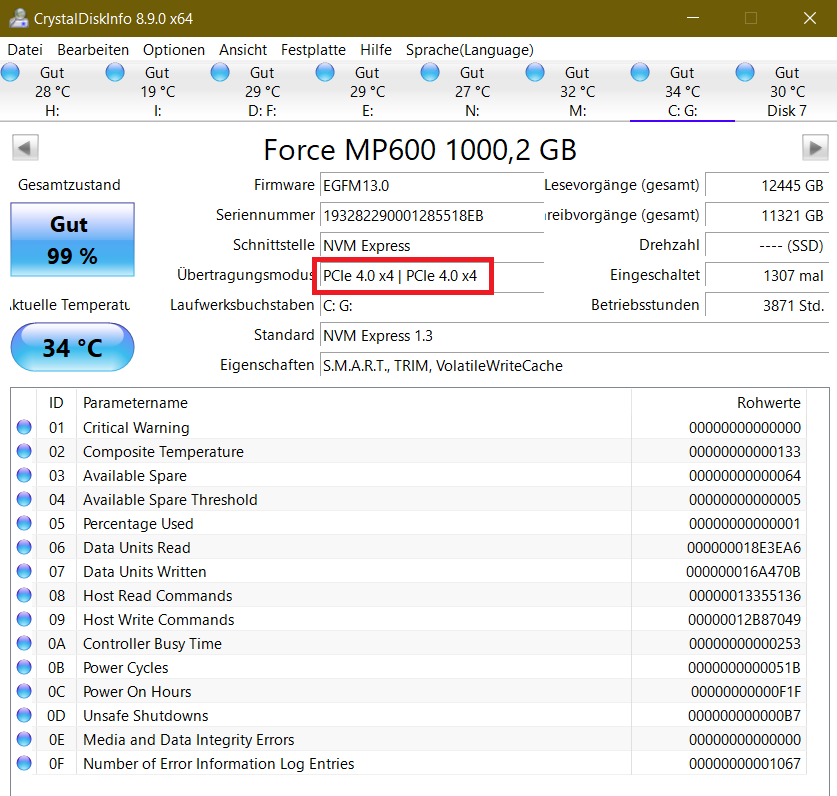Open the Sprache(Language) menu
The width and height of the screenshot is (837, 796).
(470, 50)
